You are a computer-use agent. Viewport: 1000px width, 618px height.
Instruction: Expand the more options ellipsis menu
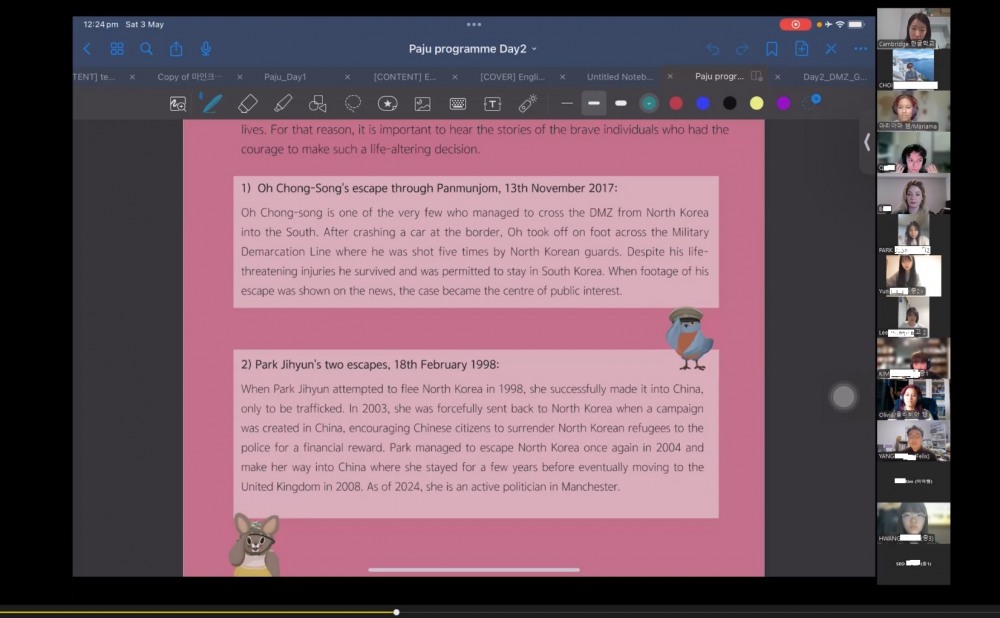(860, 49)
